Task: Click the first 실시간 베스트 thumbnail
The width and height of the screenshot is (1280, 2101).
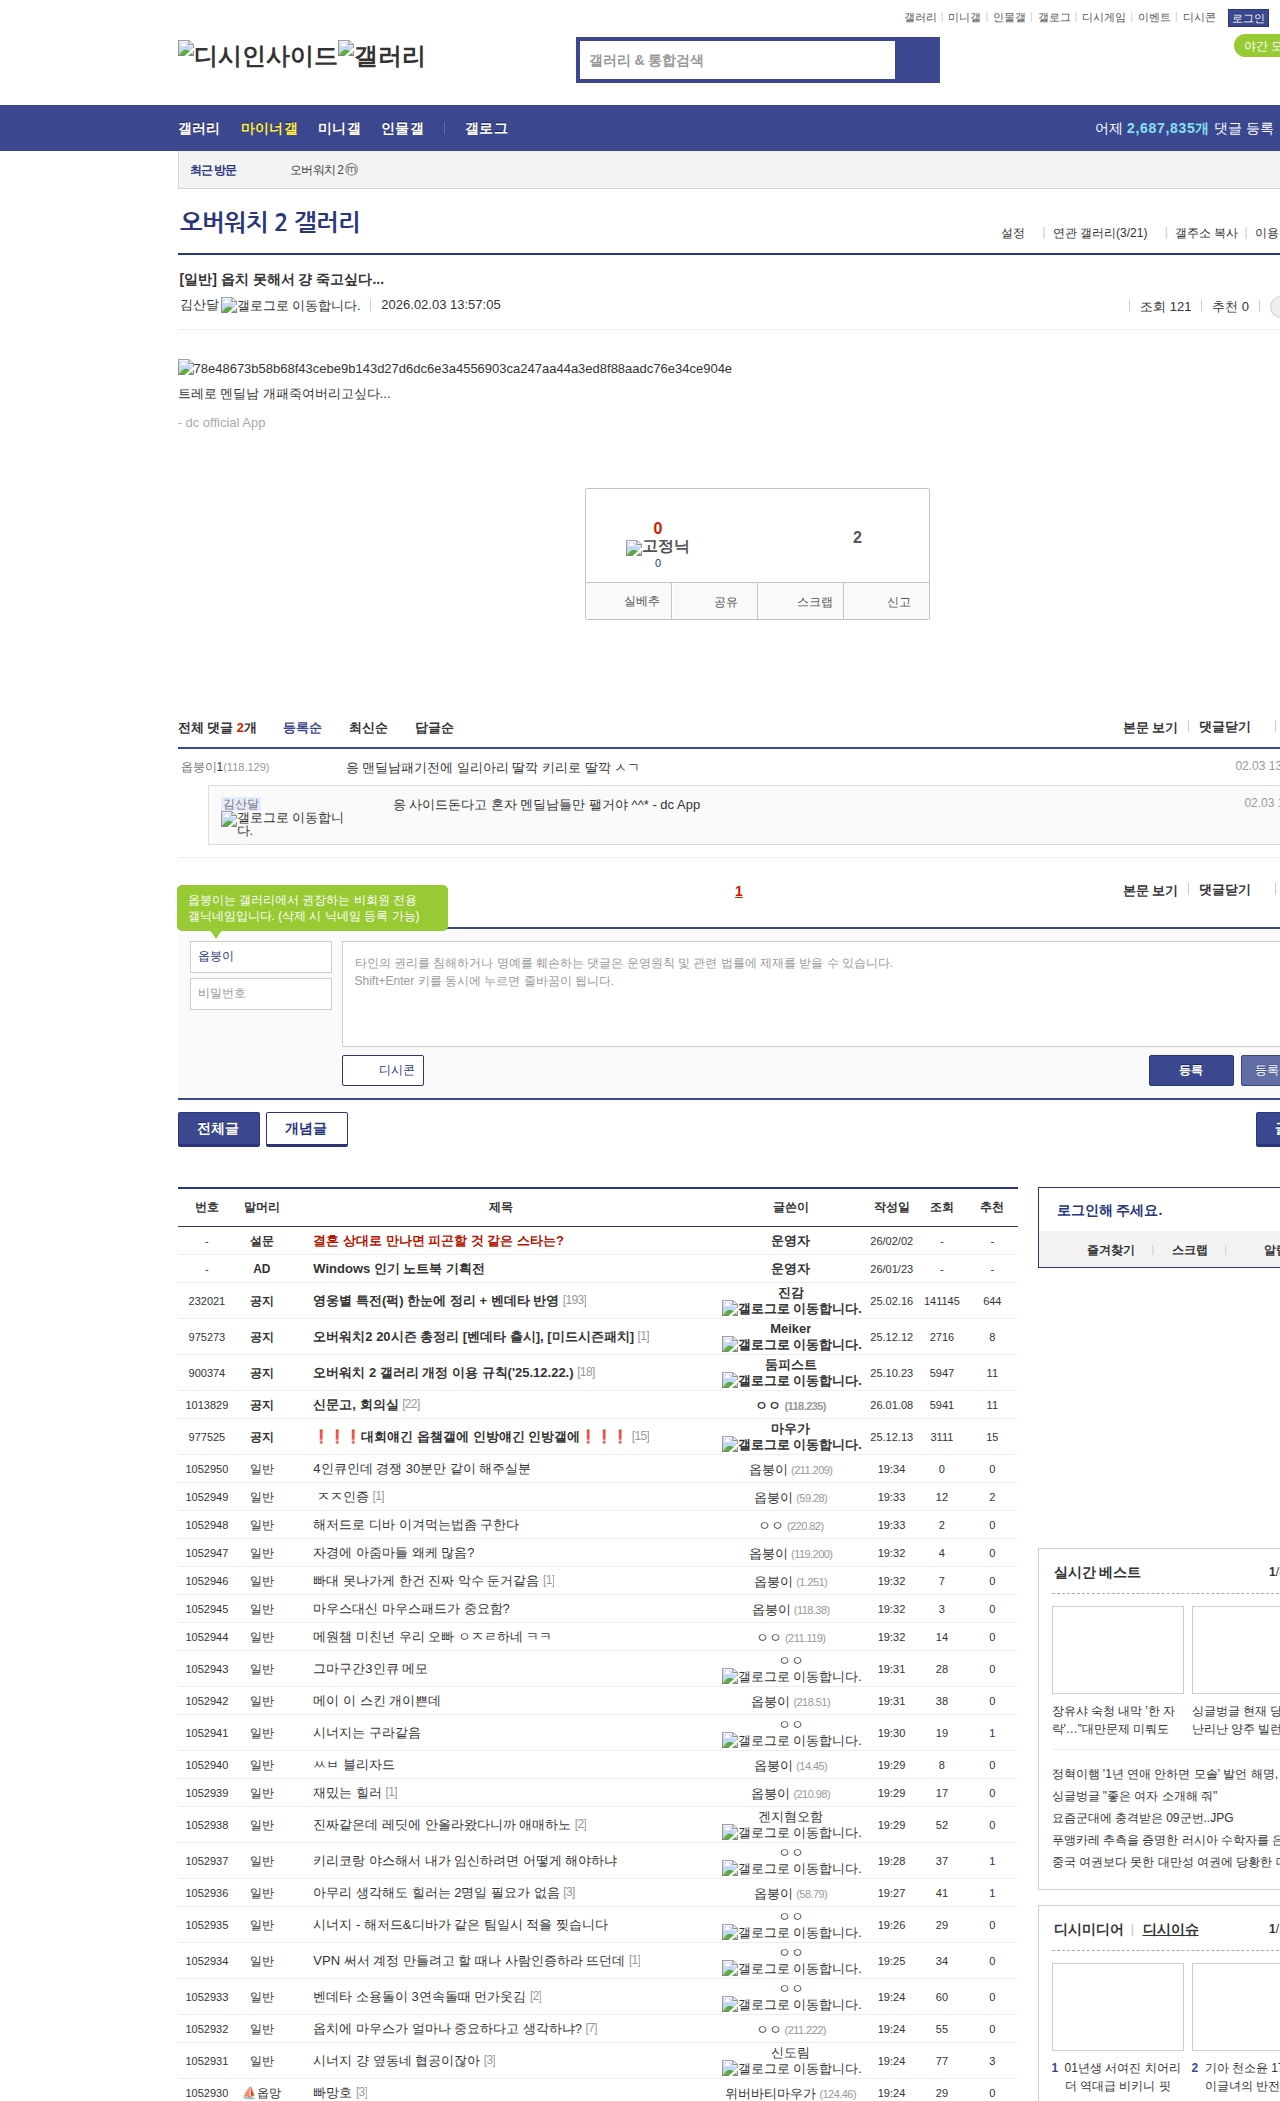Action: click(1117, 1649)
